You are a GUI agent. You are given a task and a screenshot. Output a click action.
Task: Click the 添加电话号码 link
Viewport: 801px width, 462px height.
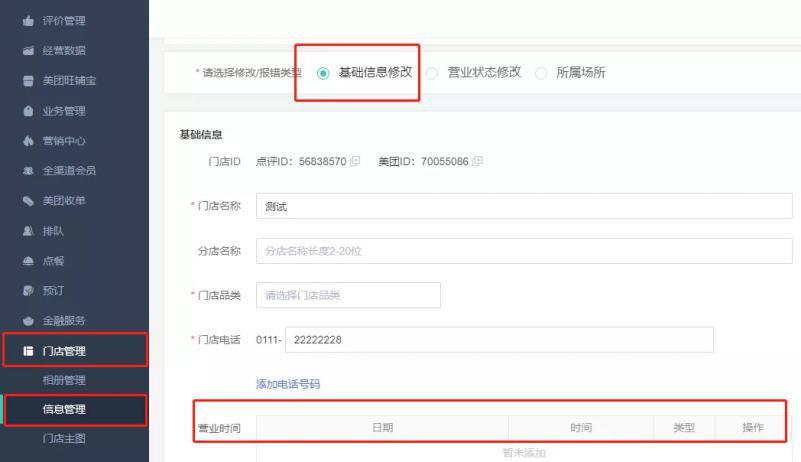click(288, 384)
